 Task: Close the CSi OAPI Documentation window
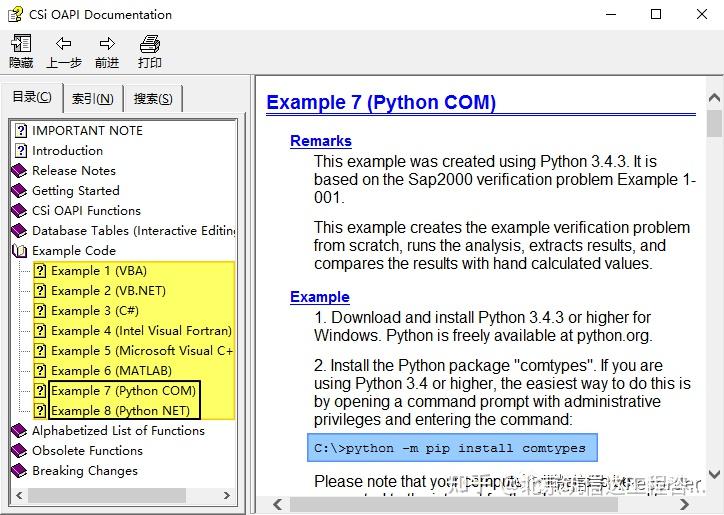(702, 14)
